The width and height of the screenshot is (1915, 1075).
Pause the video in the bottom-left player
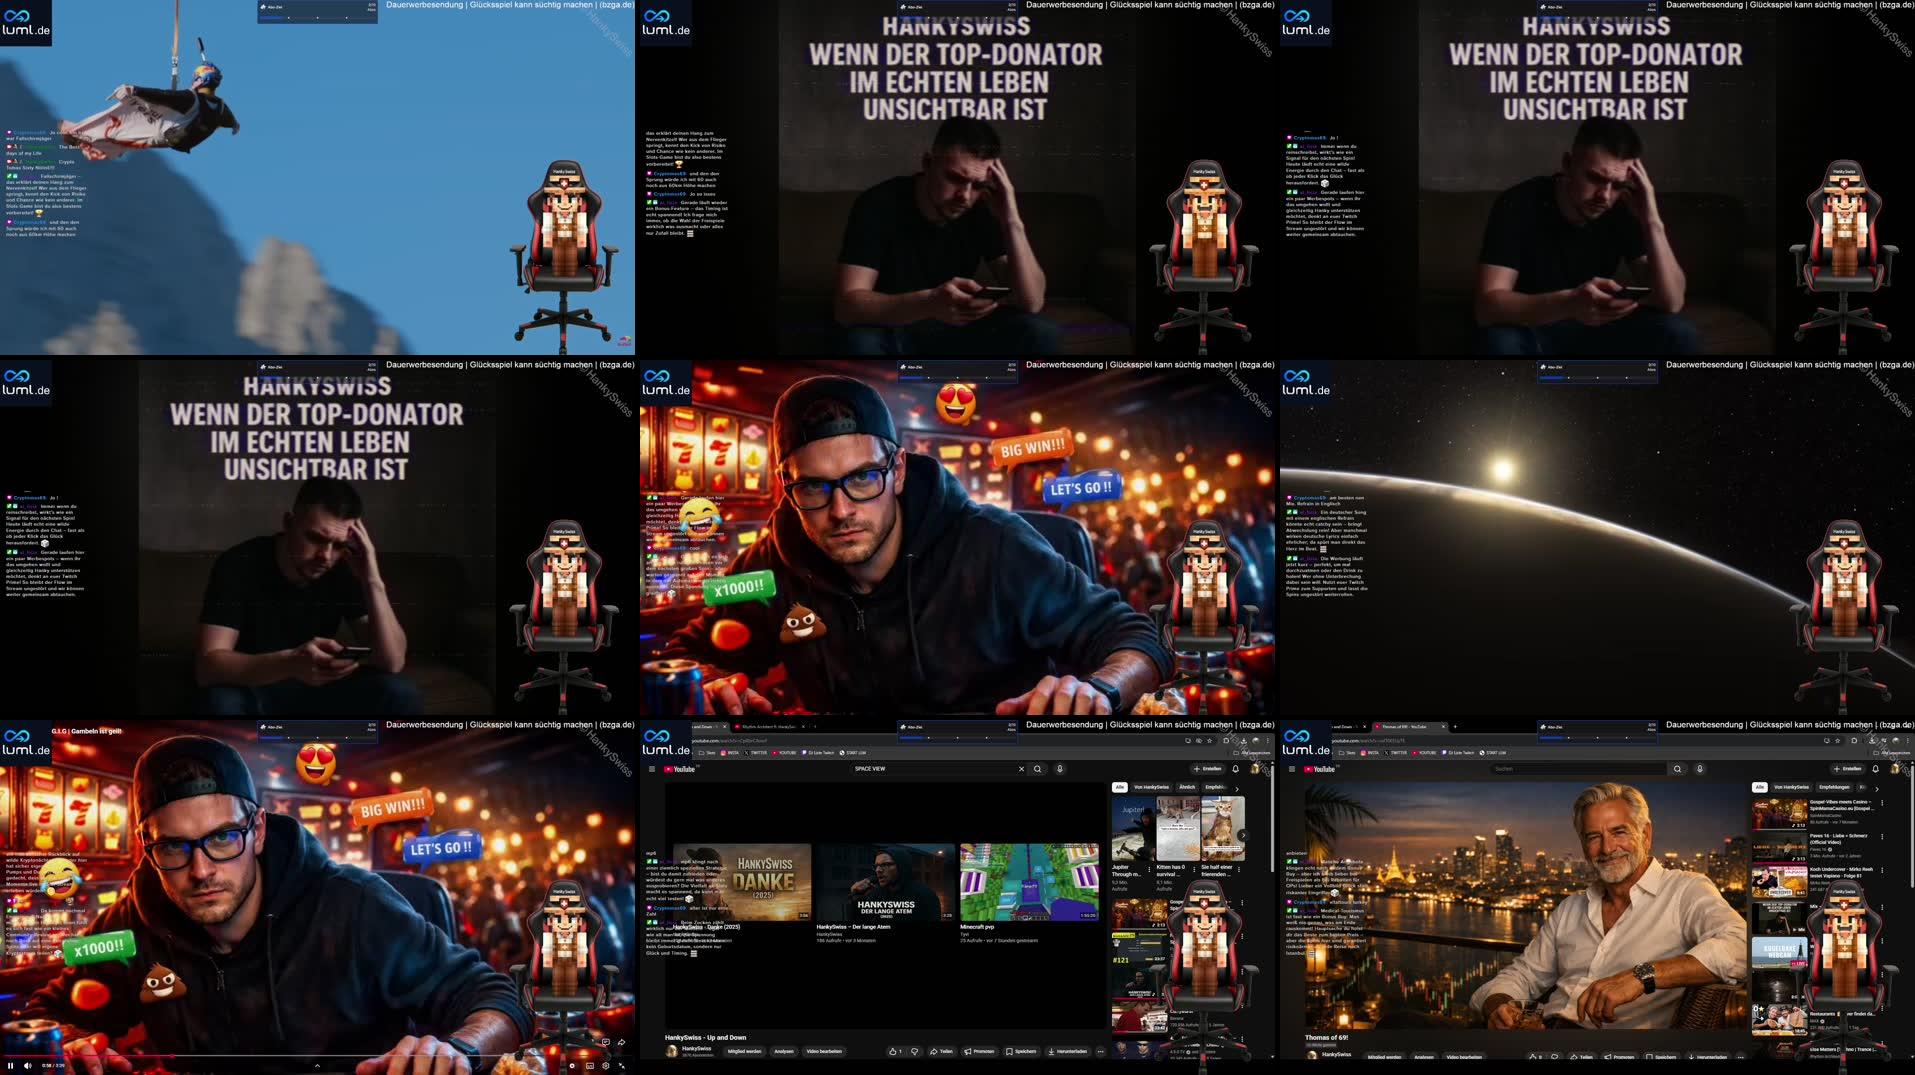tap(12, 1065)
